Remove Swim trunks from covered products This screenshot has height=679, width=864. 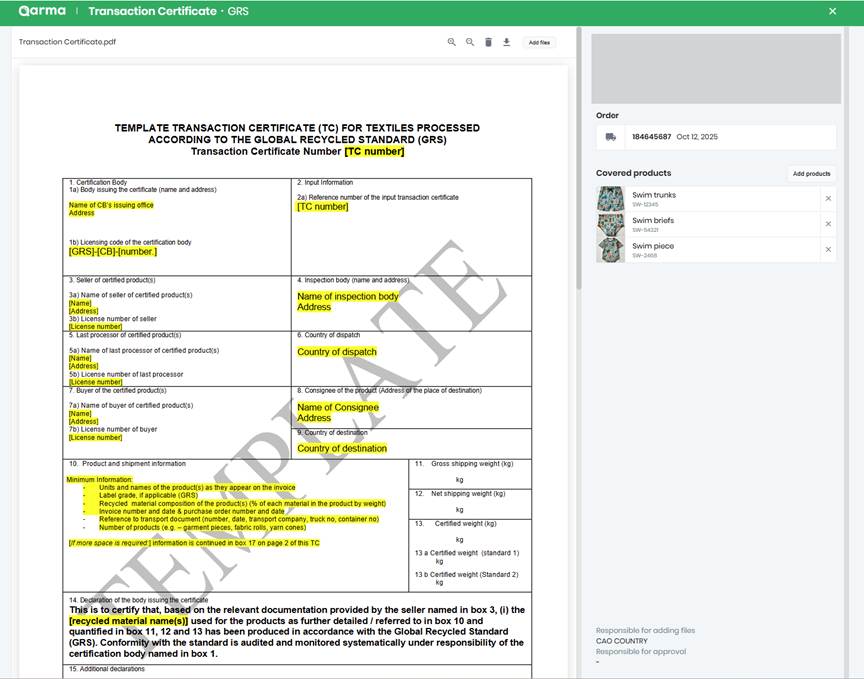pyautogui.click(x=828, y=198)
